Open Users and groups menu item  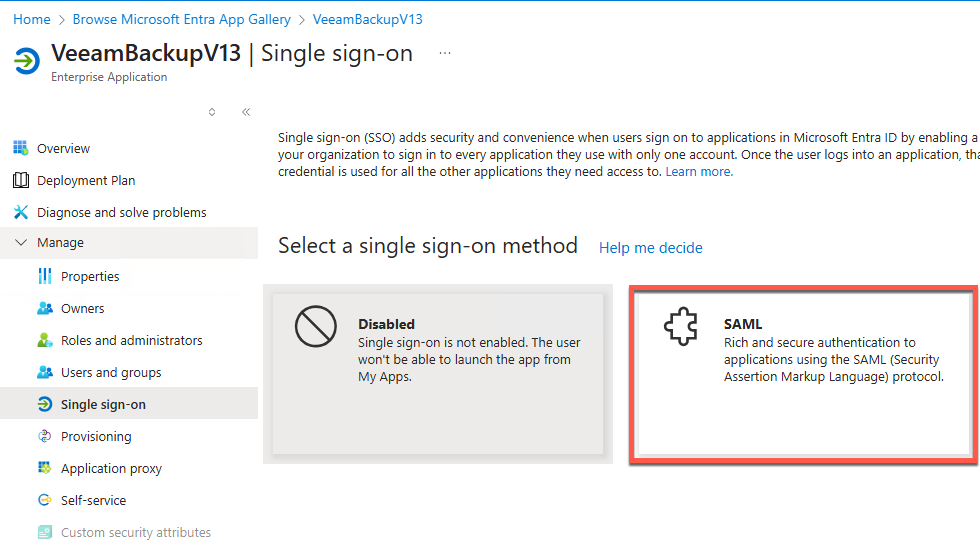[x=111, y=372]
